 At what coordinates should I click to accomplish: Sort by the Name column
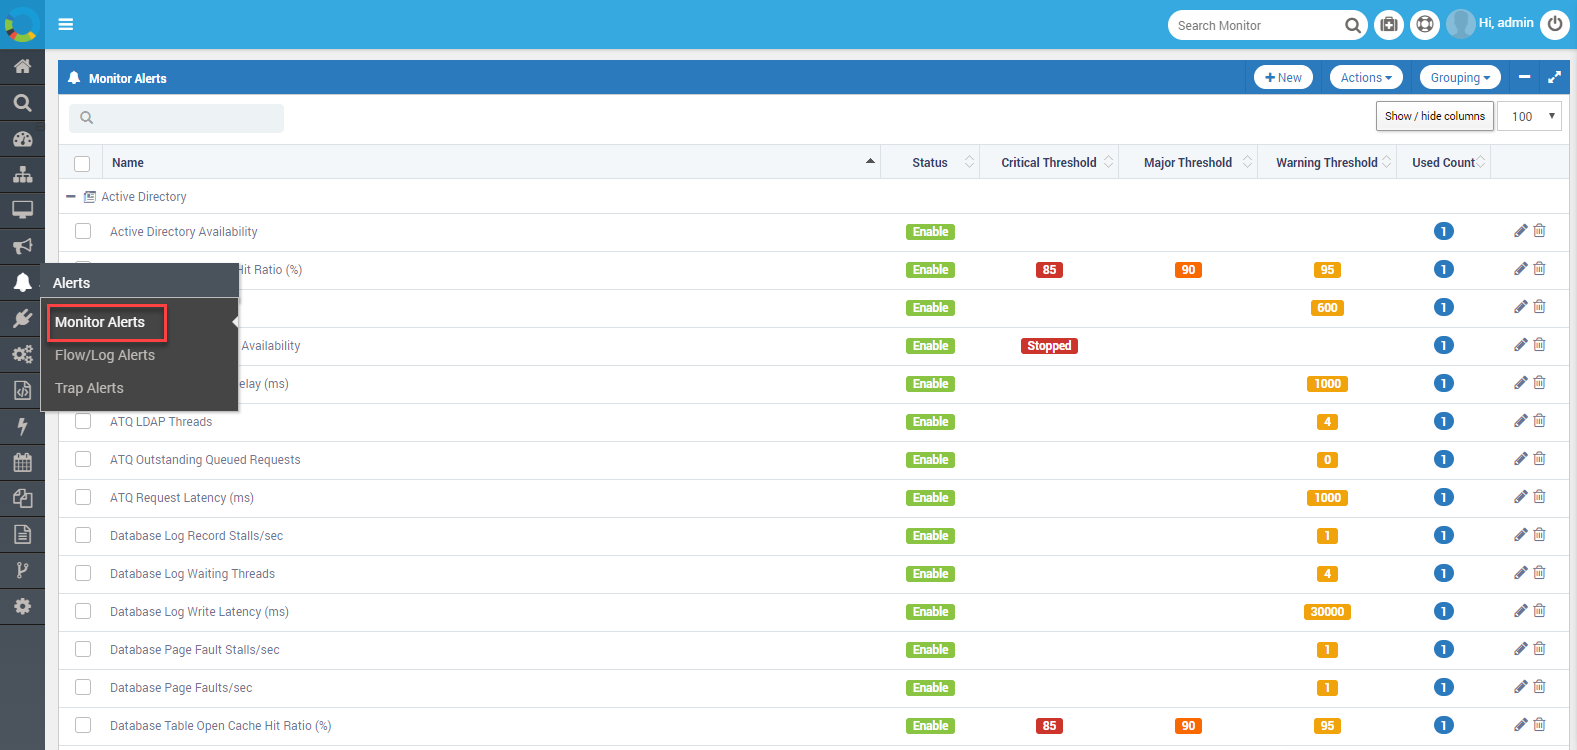pos(491,162)
